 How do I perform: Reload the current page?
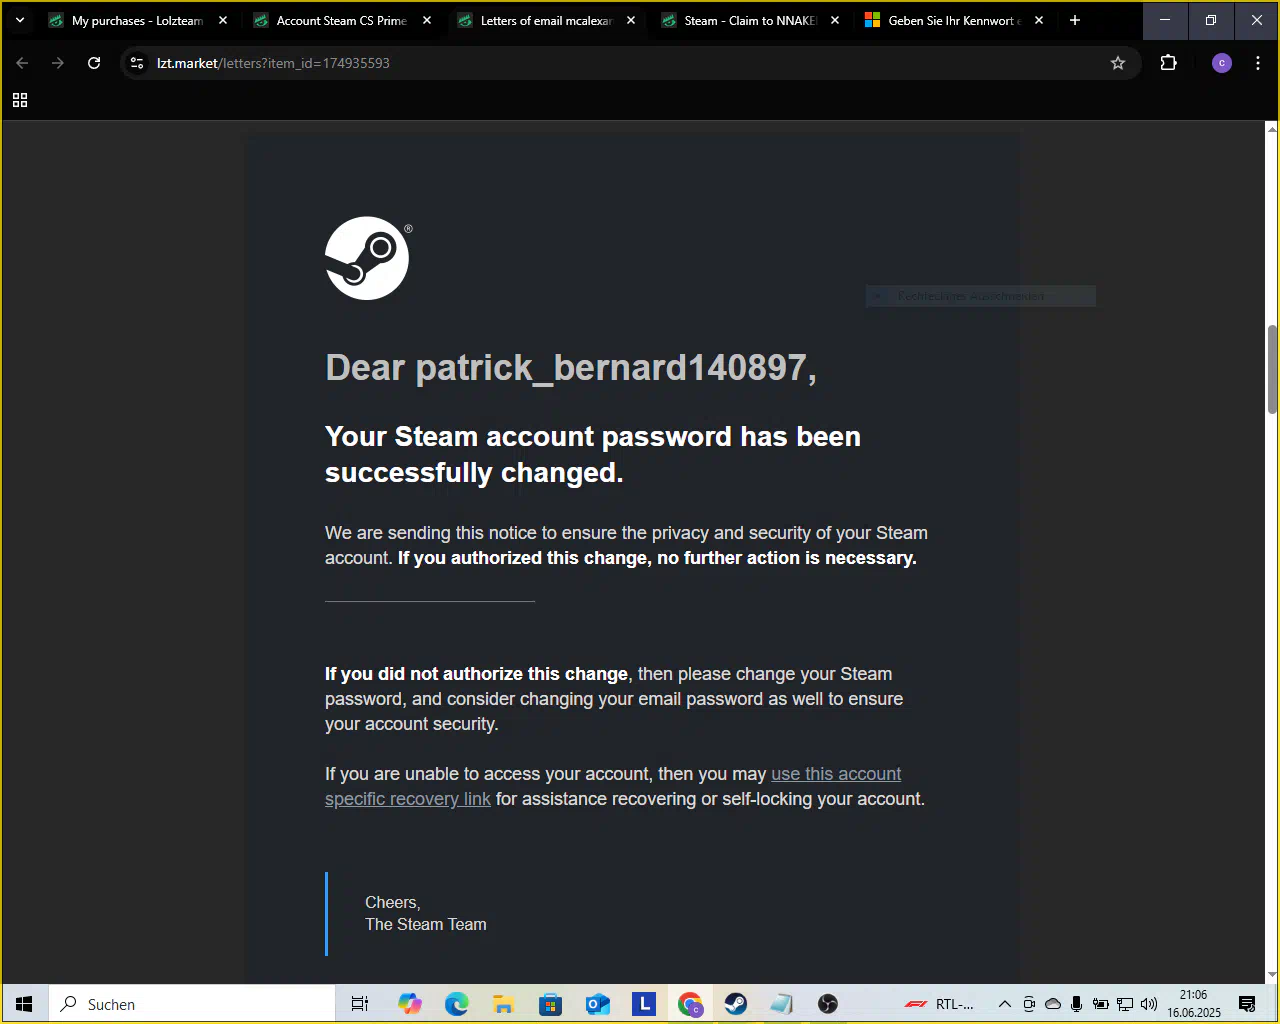pos(94,63)
